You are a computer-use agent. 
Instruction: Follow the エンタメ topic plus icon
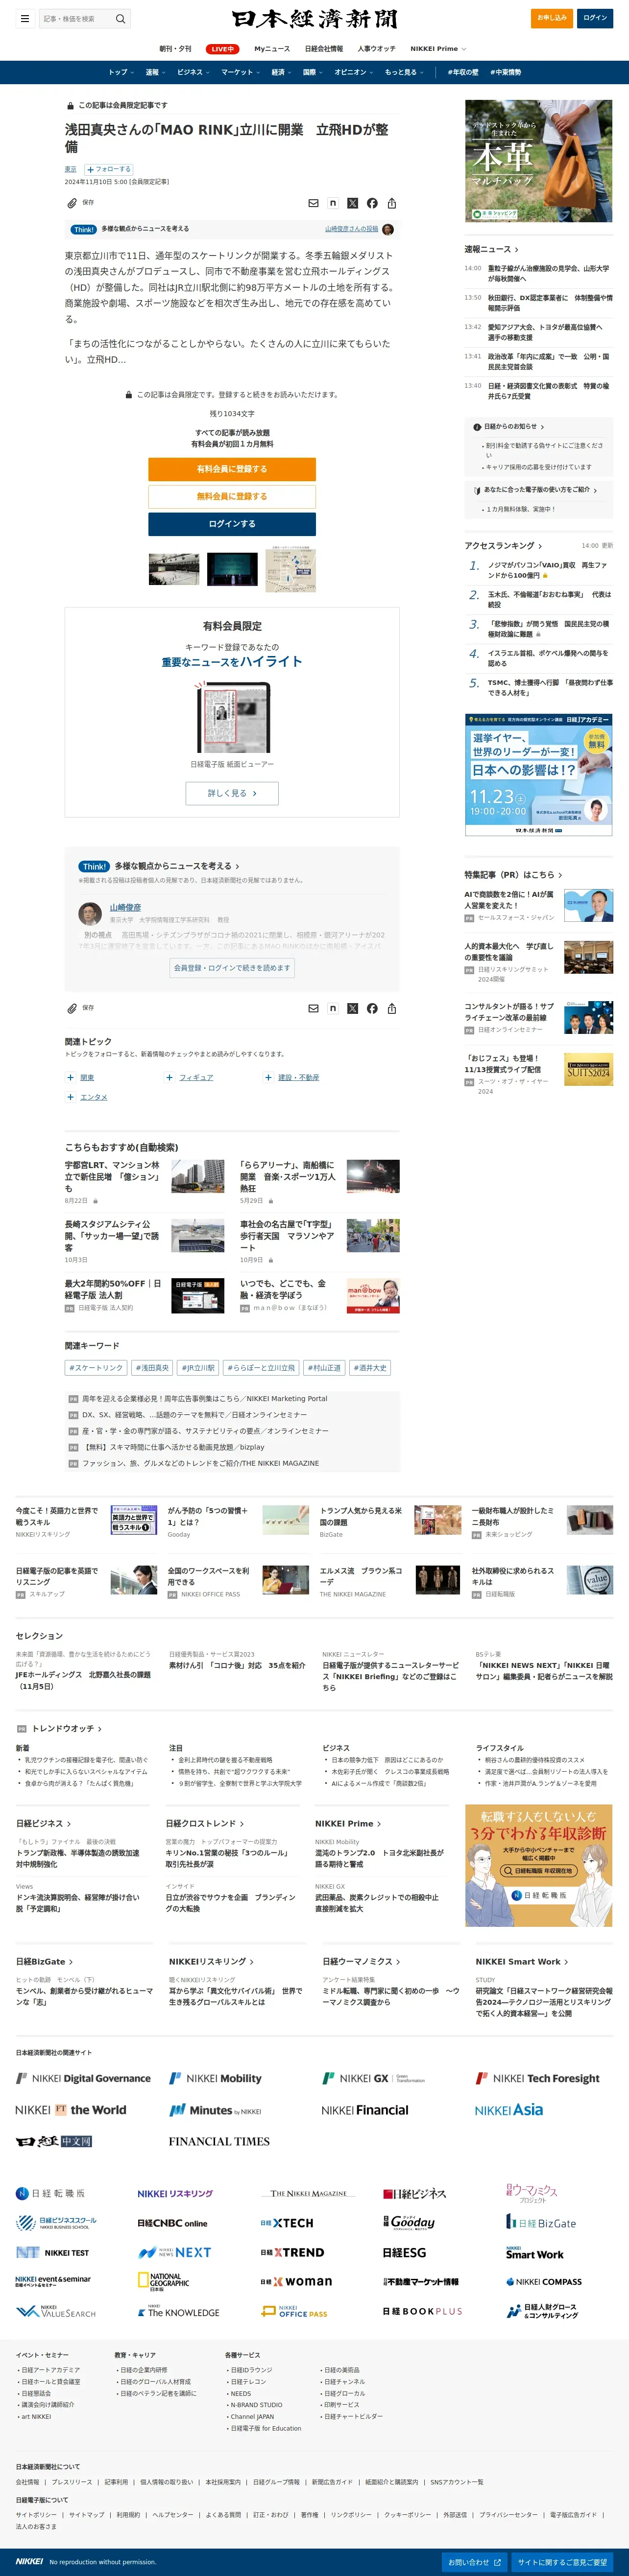pyautogui.click(x=70, y=1097)
